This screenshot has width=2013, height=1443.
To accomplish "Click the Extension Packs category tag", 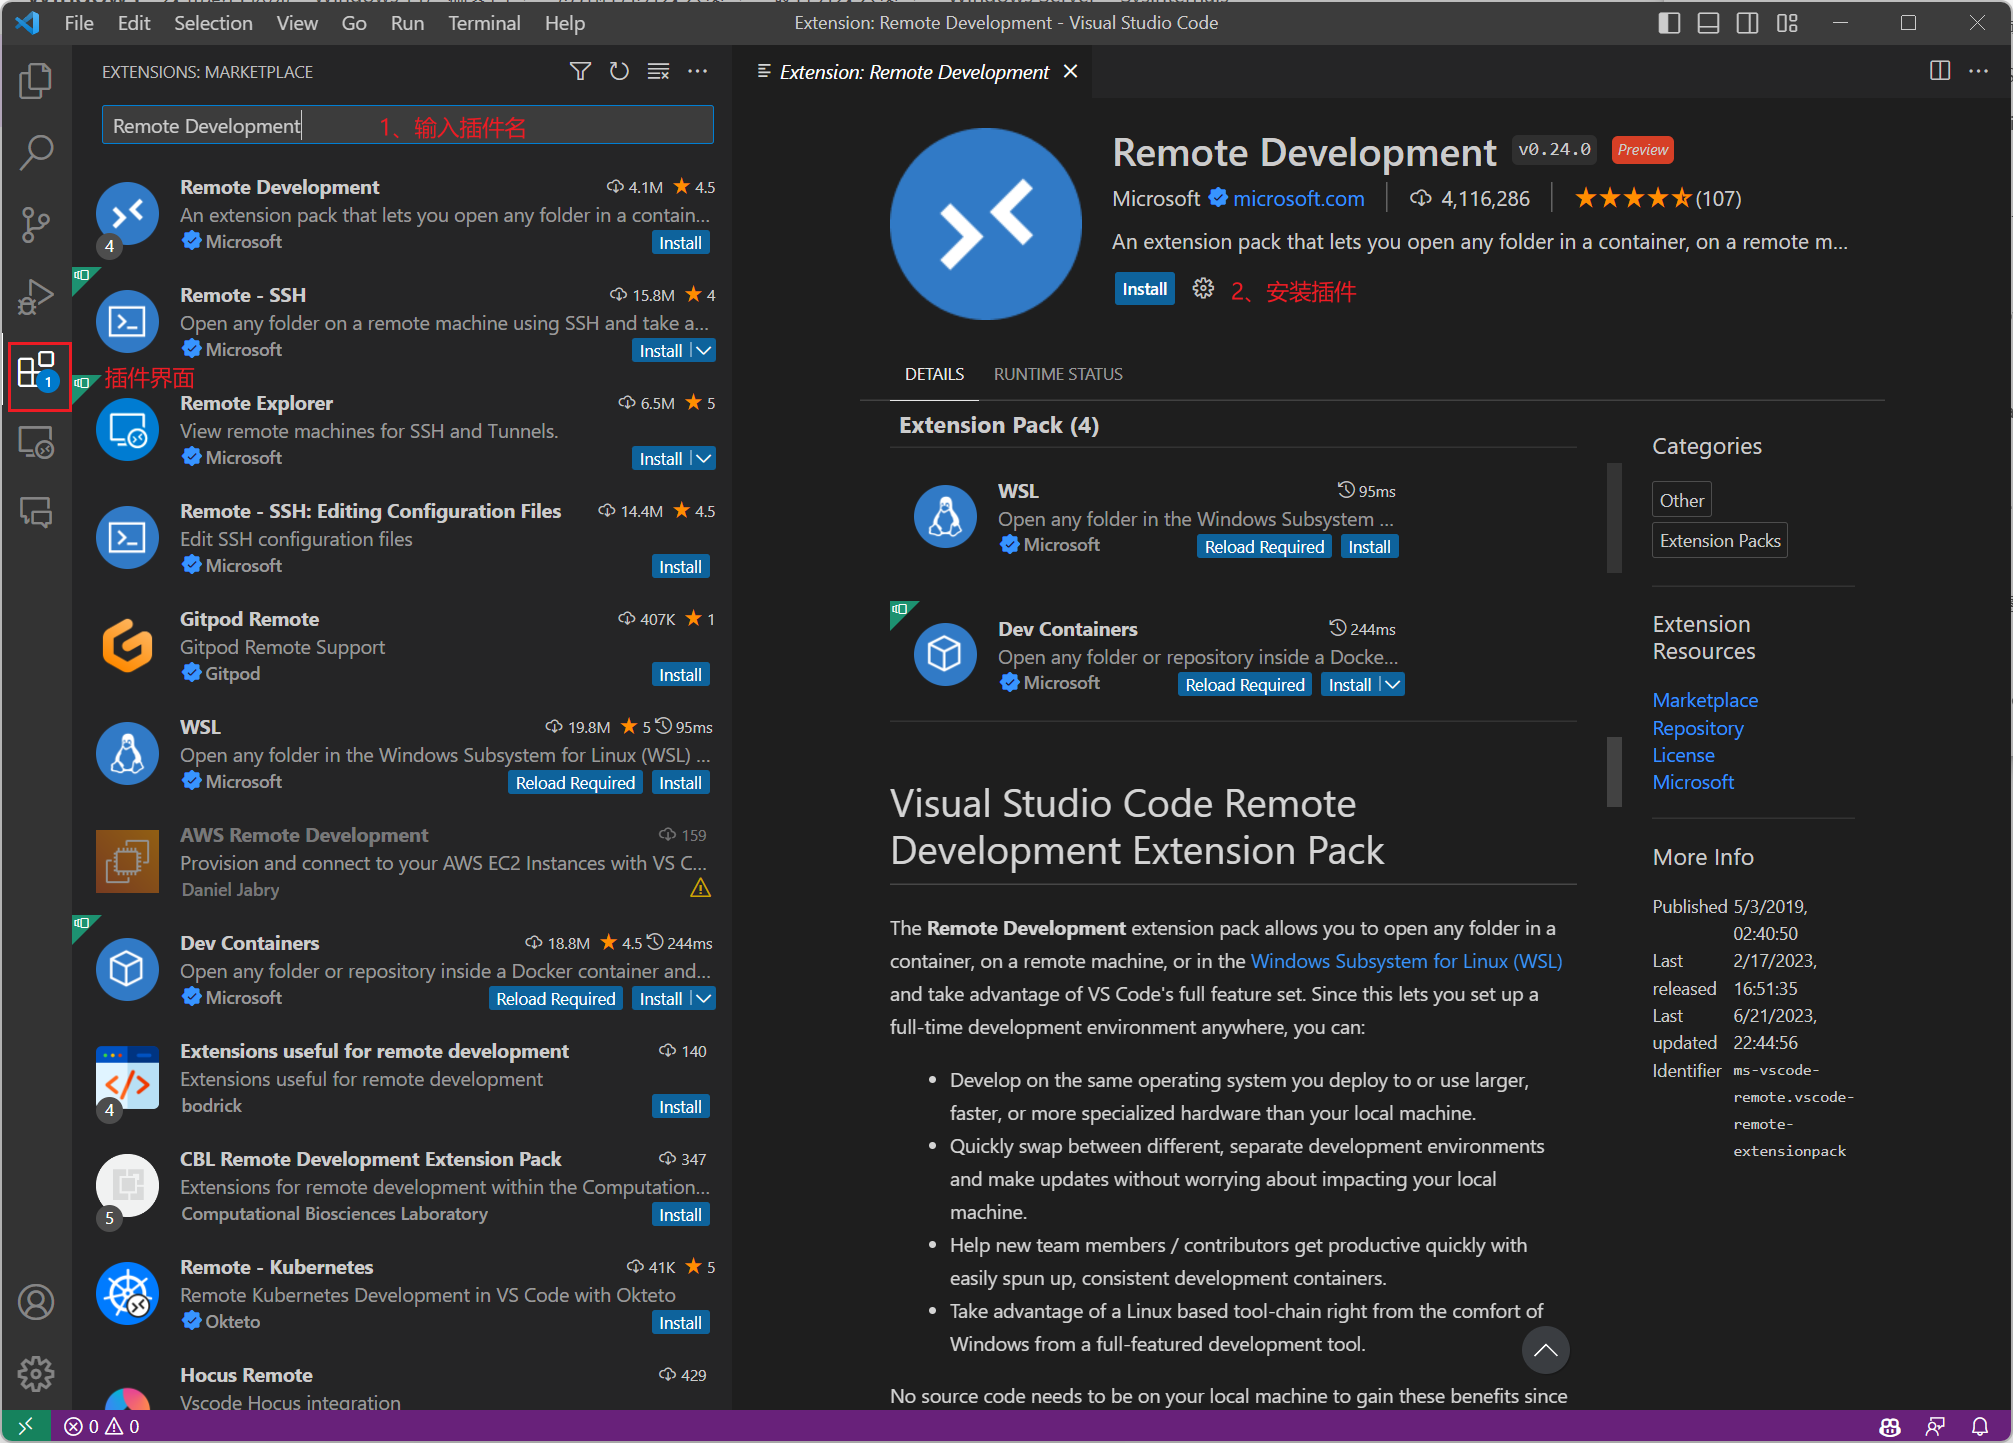I will tap(1720, 540).
